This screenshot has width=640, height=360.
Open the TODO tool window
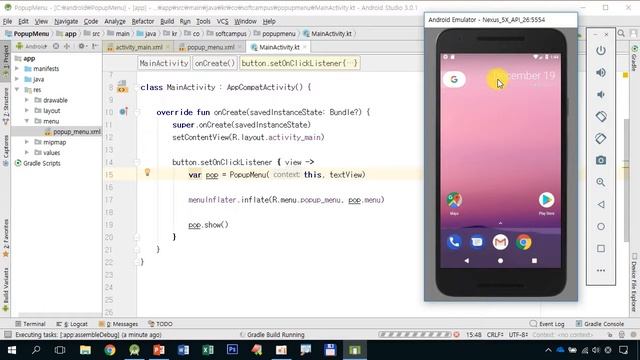click(160, 324)
